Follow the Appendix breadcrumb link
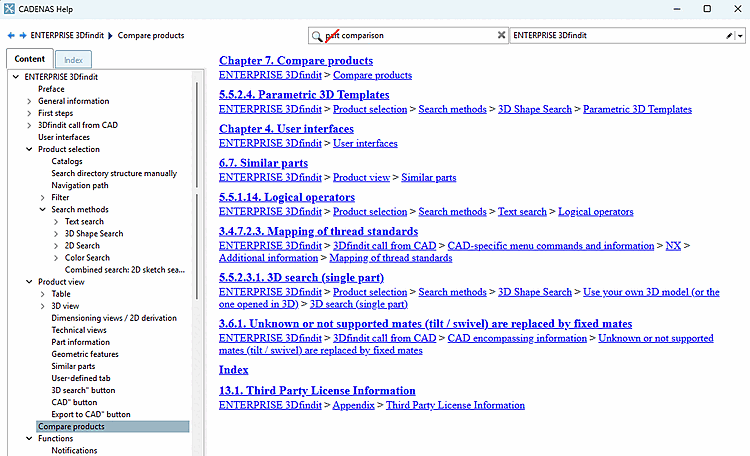The width and height of the screenshot is (750, 456). [x=353, y=405]
